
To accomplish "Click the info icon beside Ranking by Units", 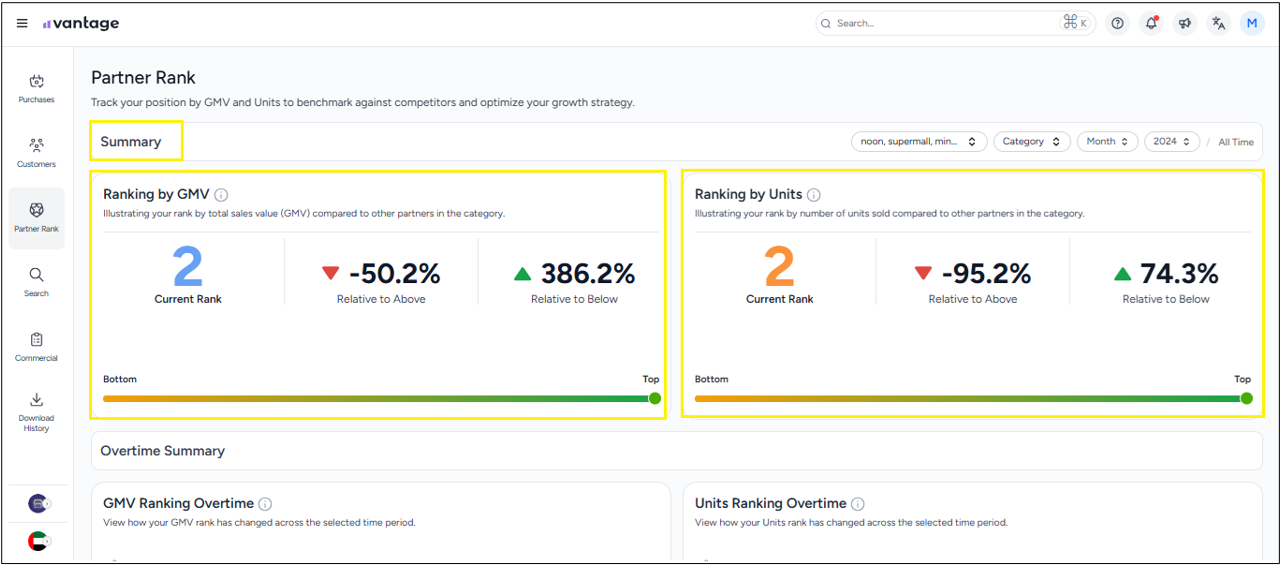I will (814, 195).
